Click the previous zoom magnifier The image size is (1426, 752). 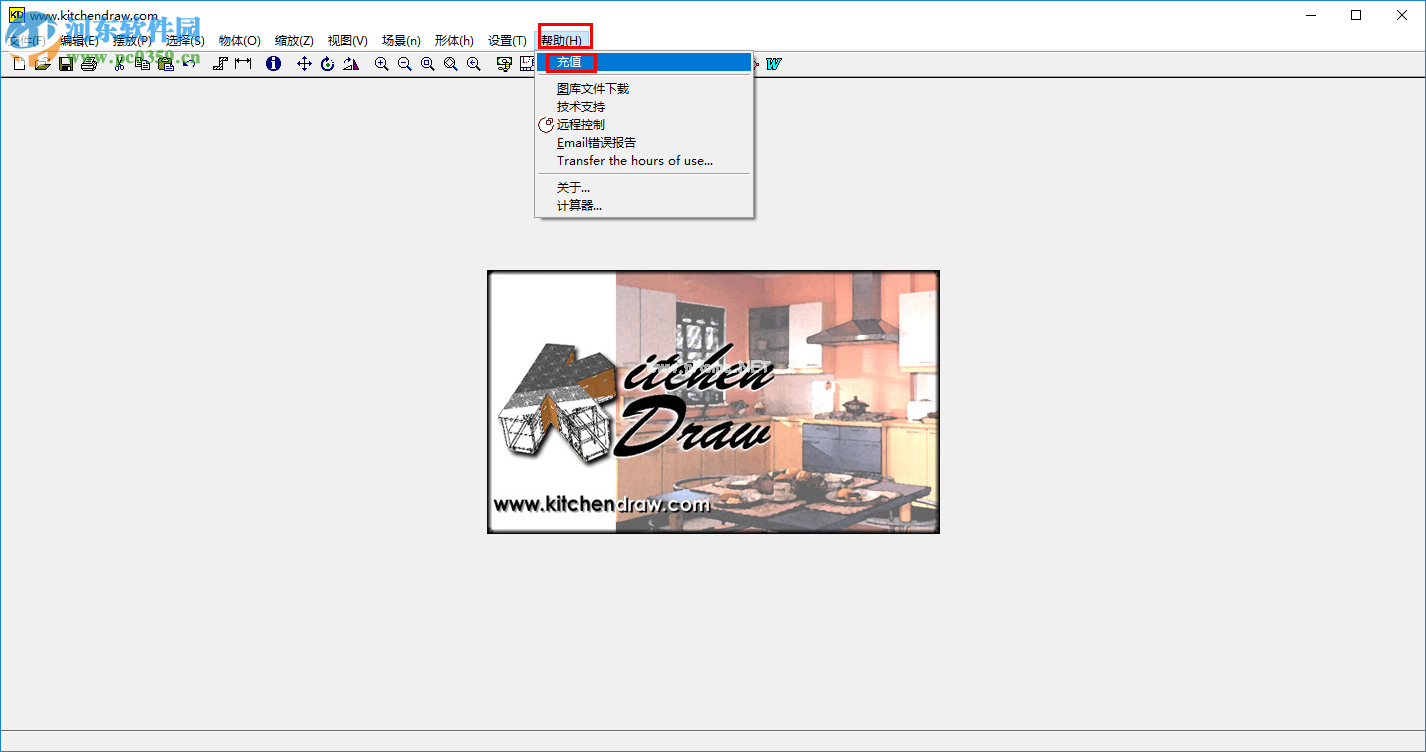pyautogui.click(x=473, y=64)
